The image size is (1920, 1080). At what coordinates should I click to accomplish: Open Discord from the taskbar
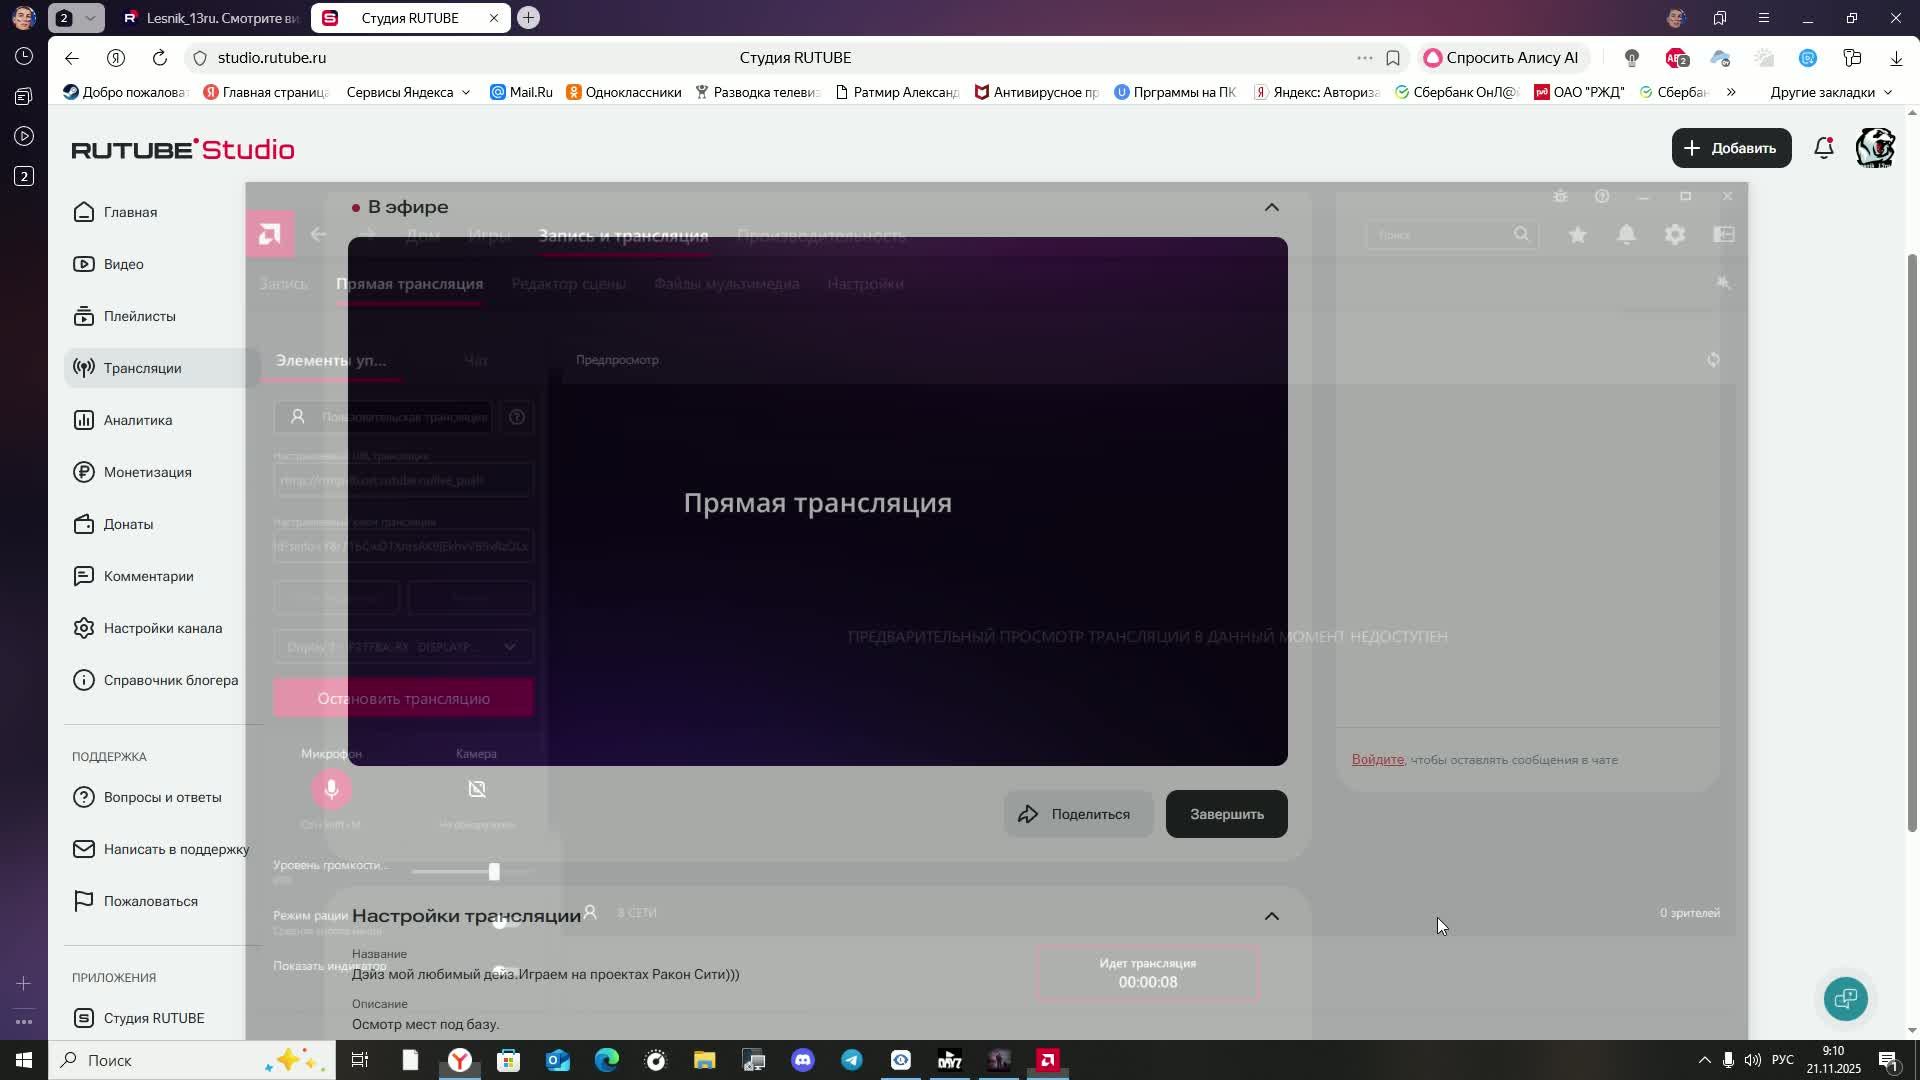point(803,1060)
